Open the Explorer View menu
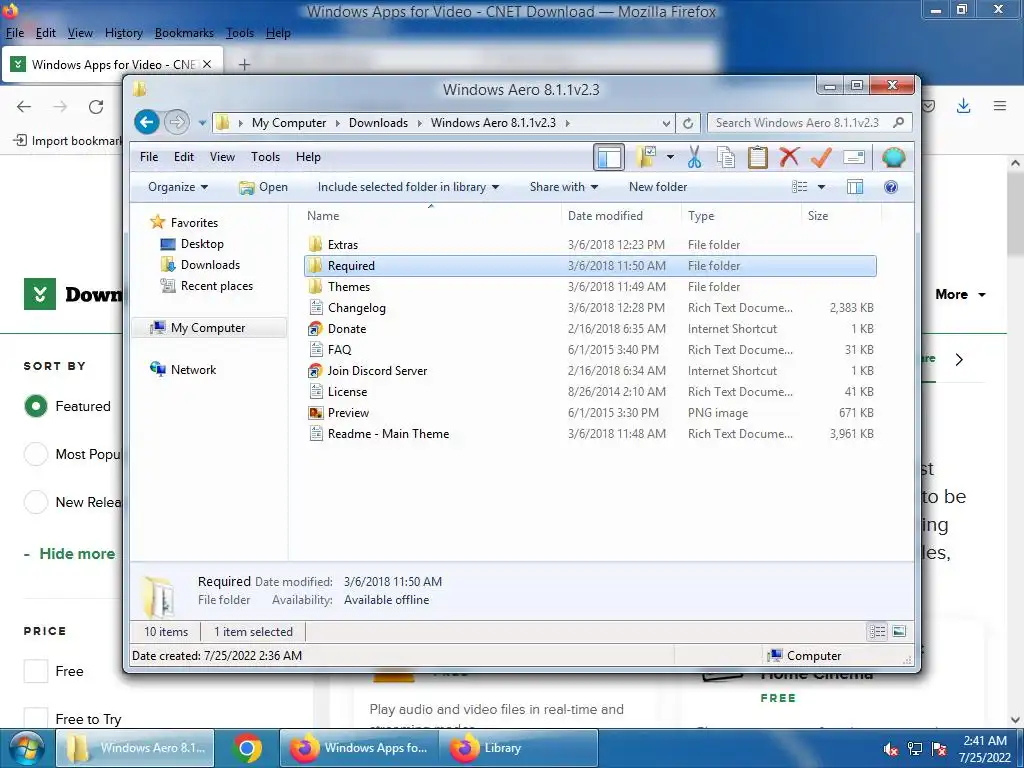 coord(222,157)
